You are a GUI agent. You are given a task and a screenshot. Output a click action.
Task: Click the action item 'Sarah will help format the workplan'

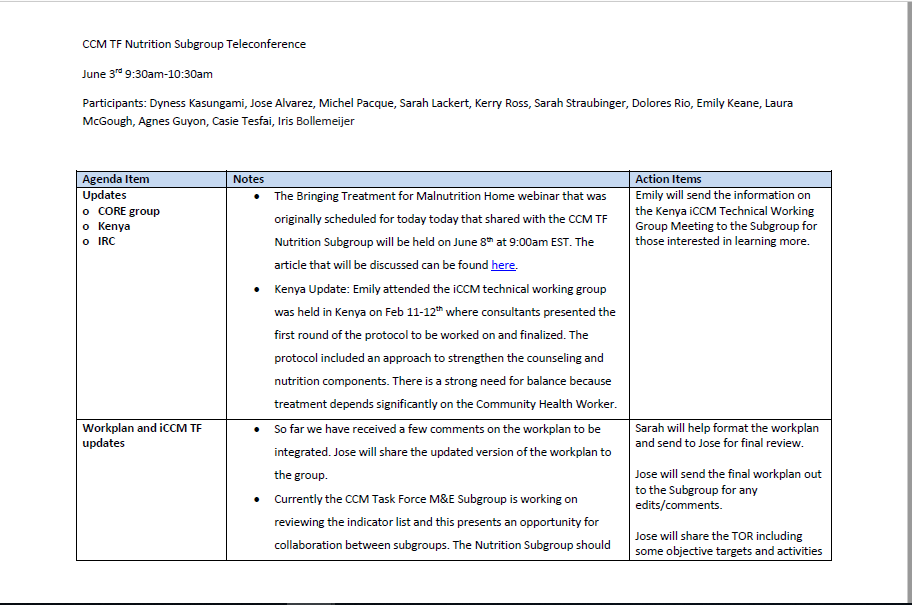click(727, 436)
